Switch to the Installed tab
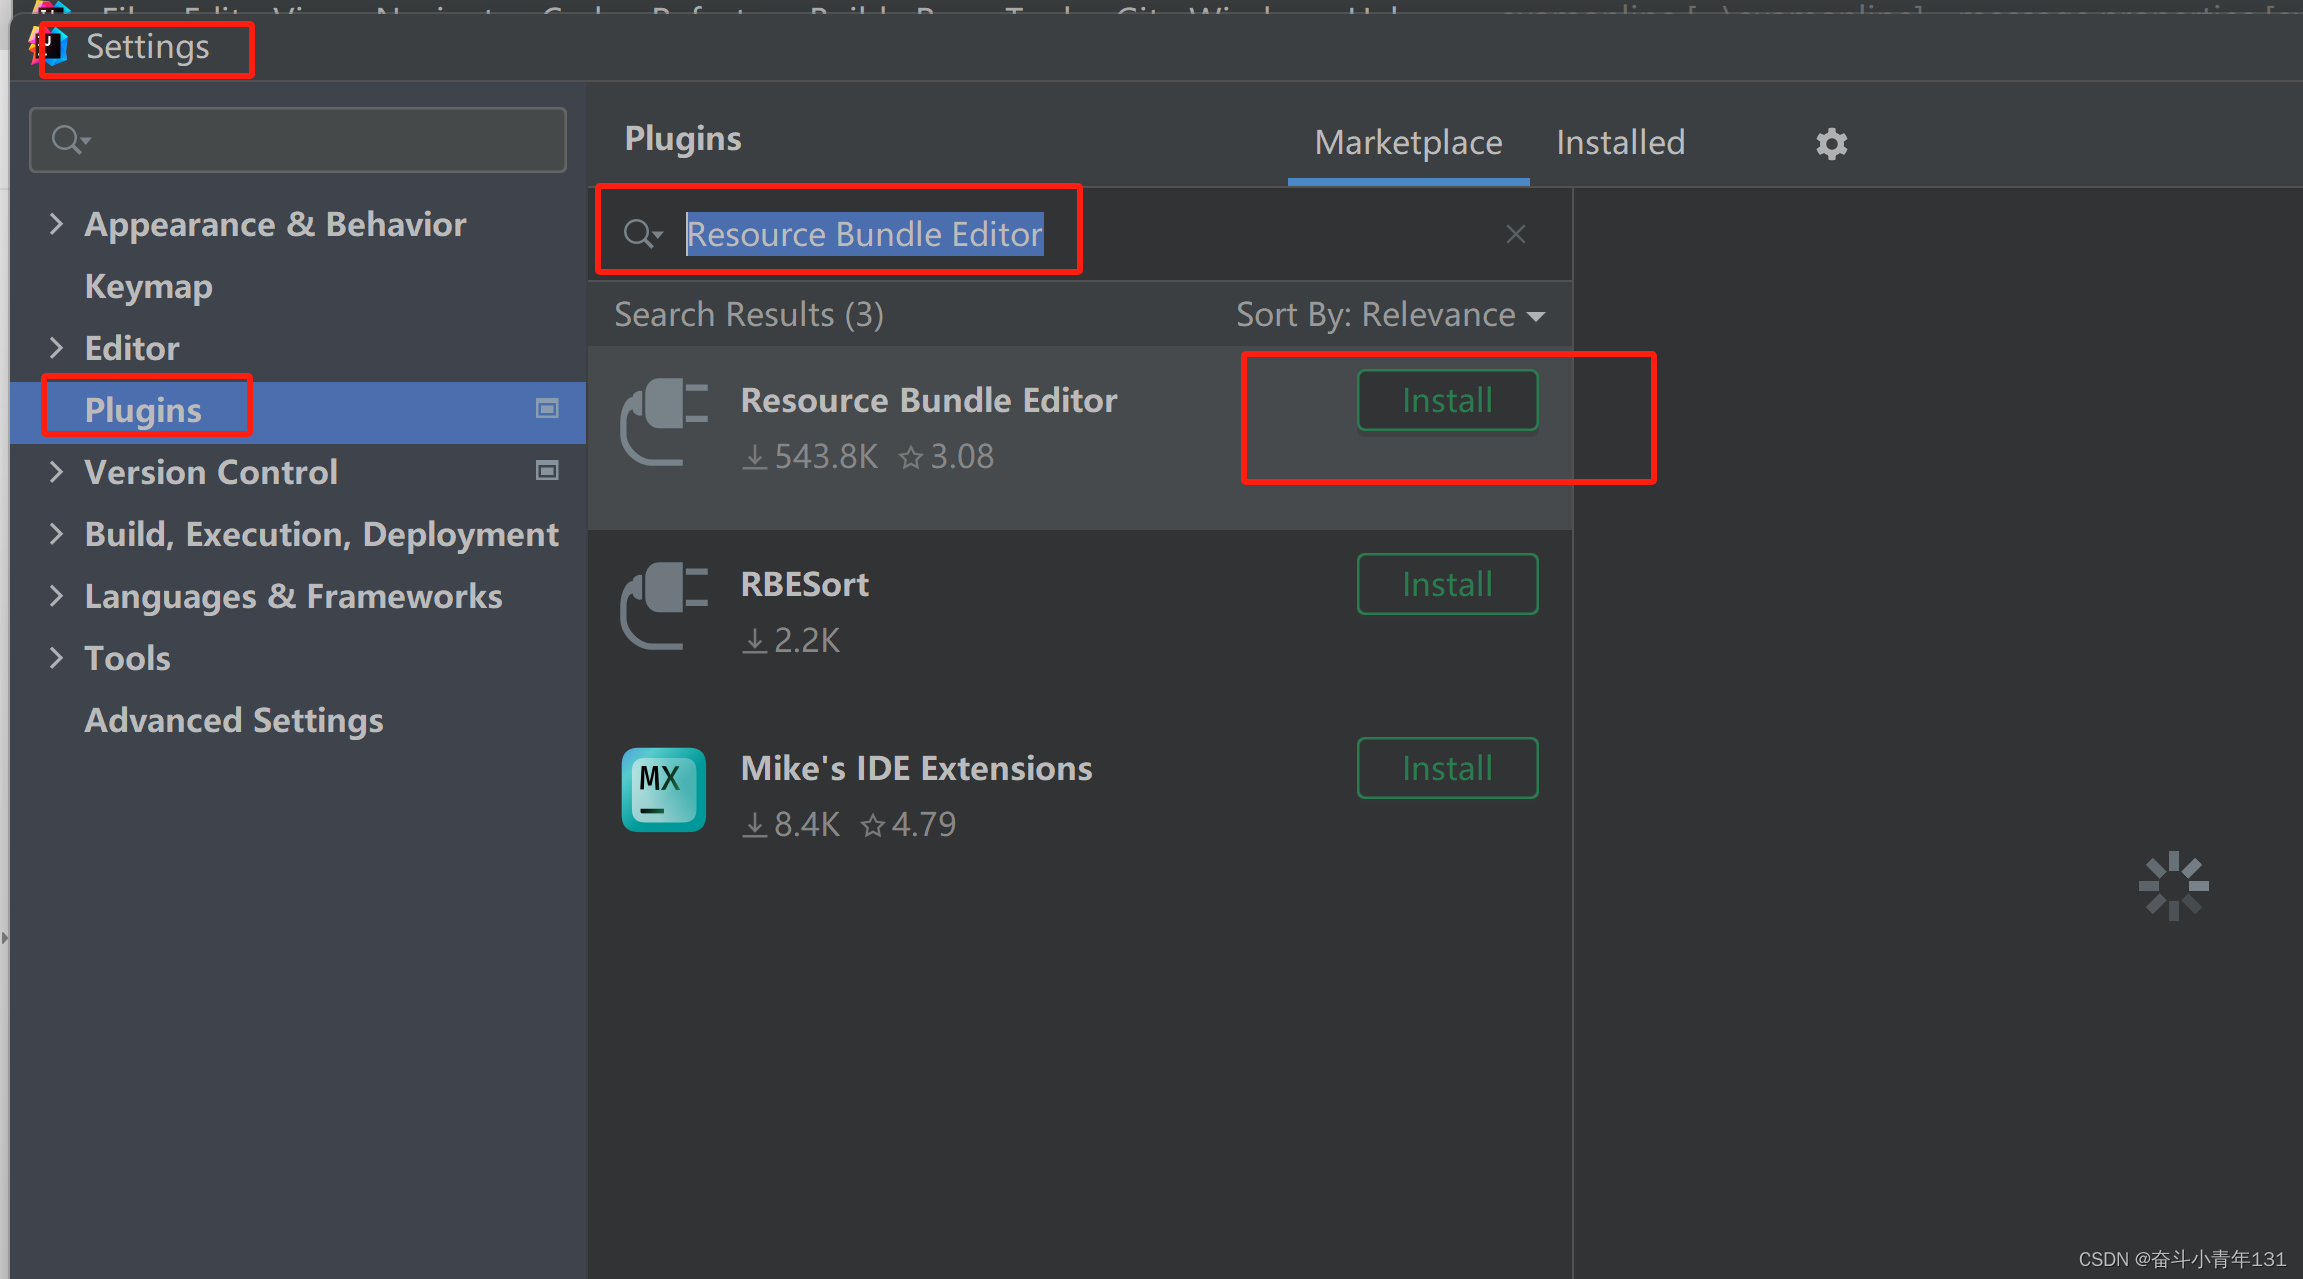The width and height of the screenshot is (2303, 1279). coord(1620,143)
